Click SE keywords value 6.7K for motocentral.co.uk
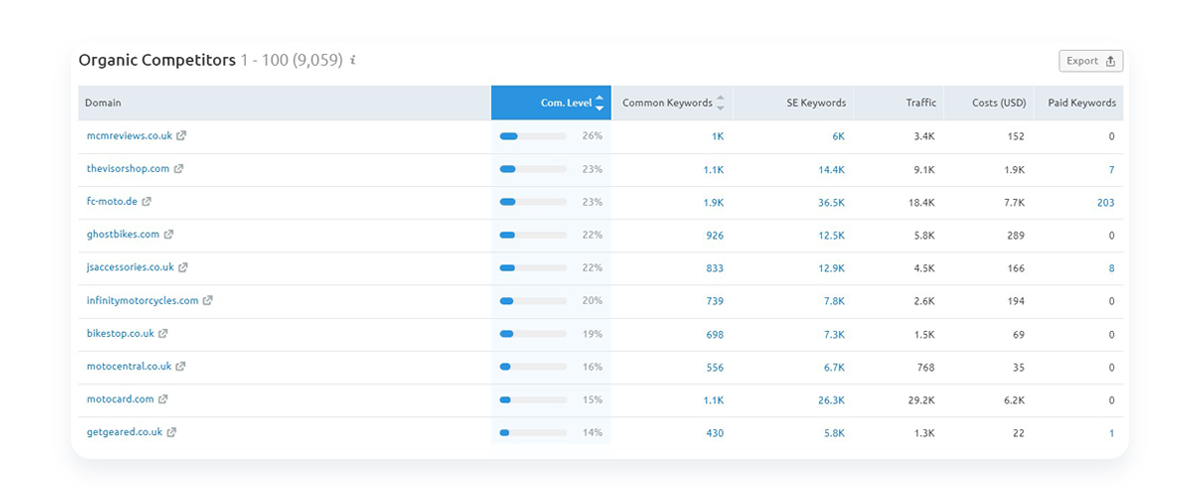The image size is (1200, 500). tap(834, 366)
